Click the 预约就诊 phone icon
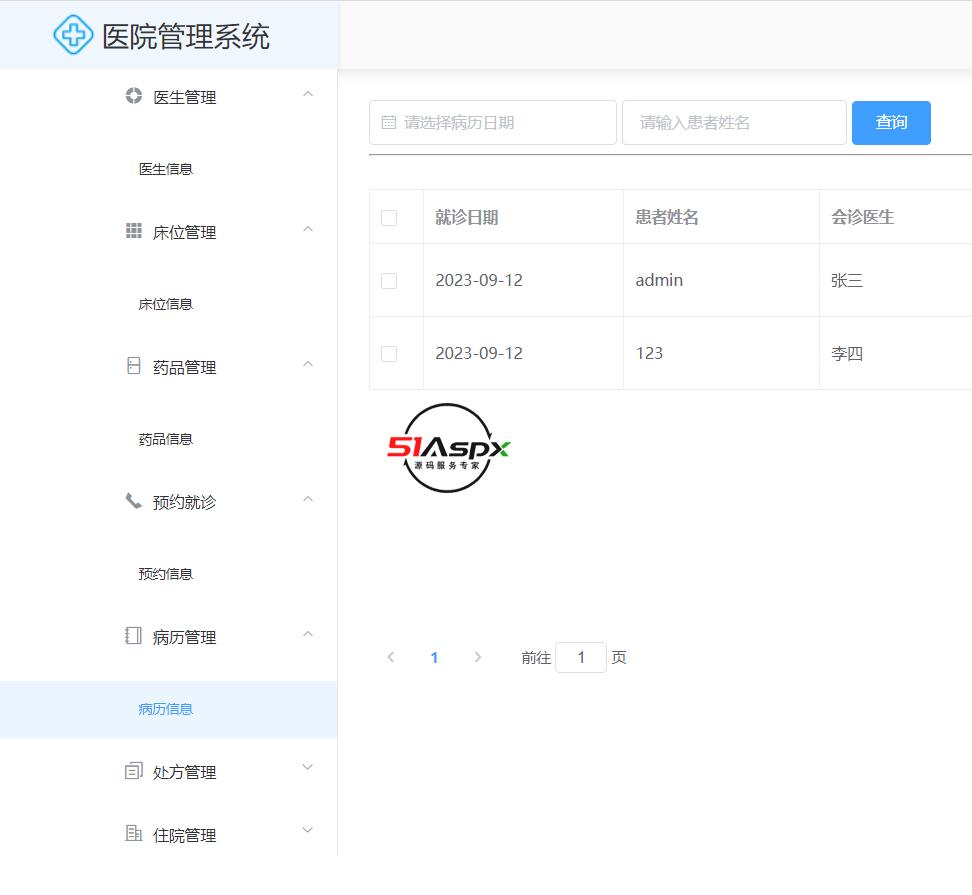This screenshot has width=972, height=895. coord(133,500)
